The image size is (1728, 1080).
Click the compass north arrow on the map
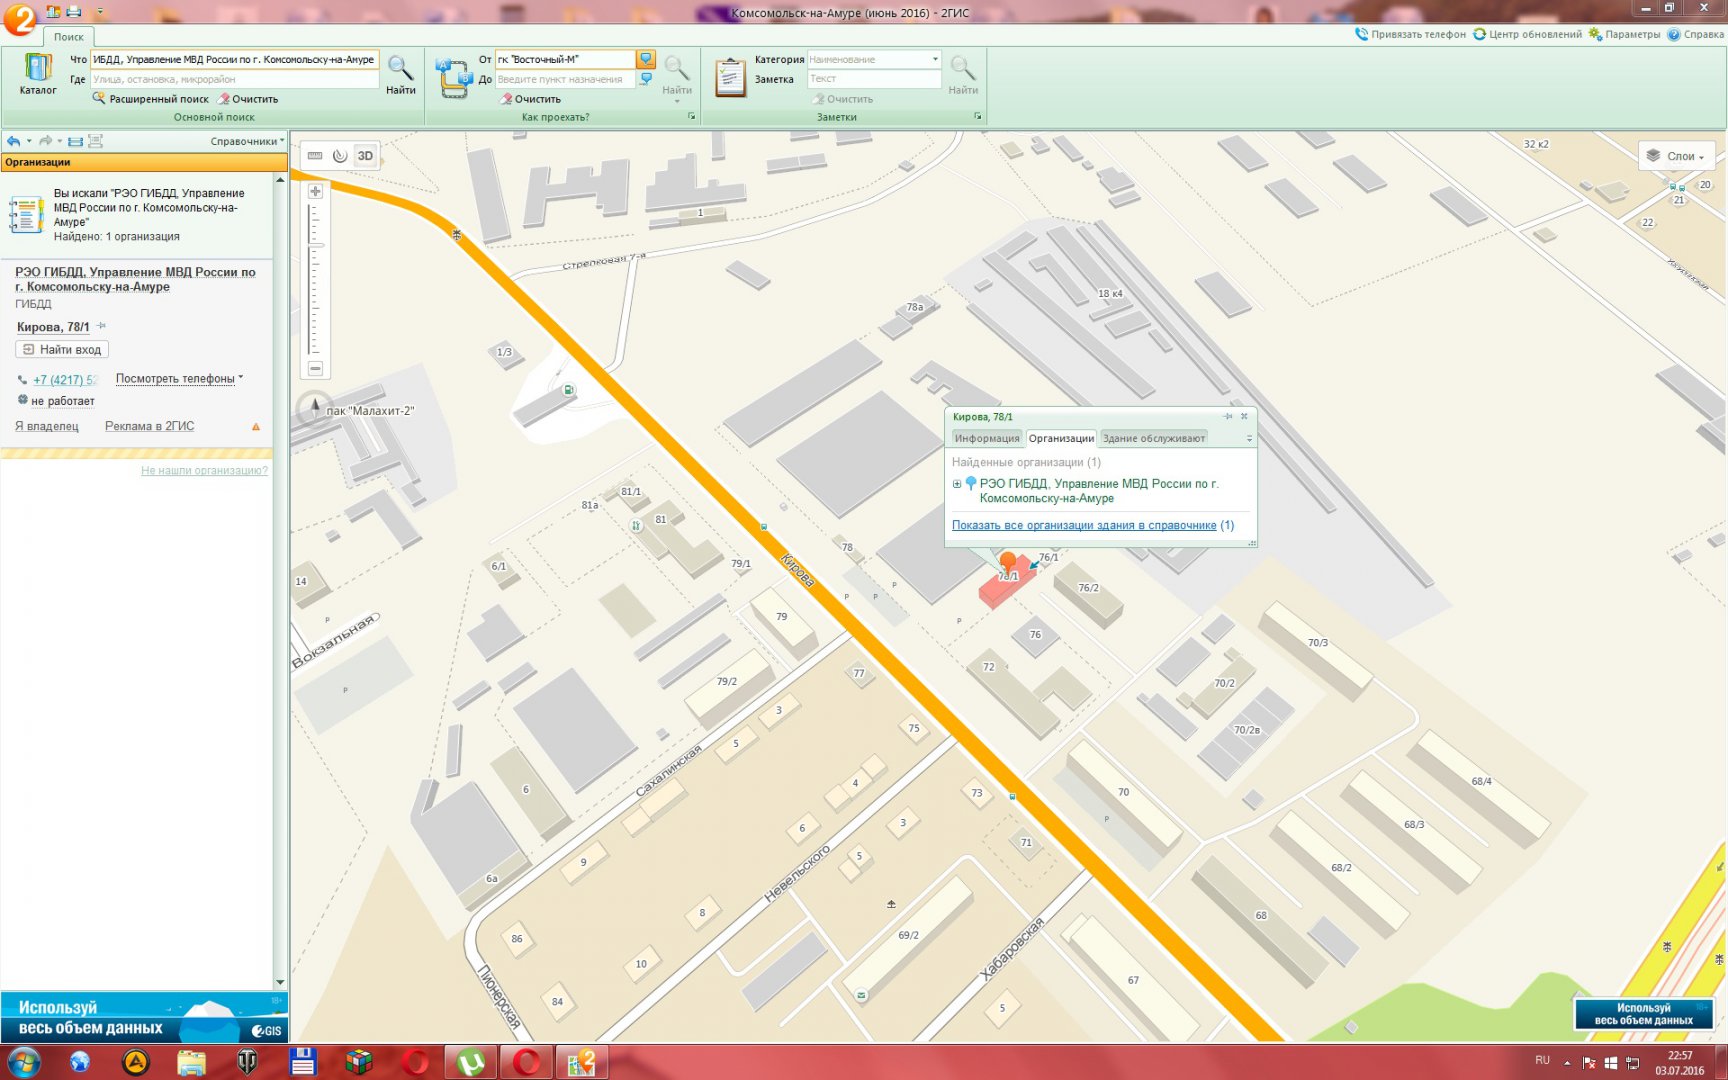(x=314, y=407)
